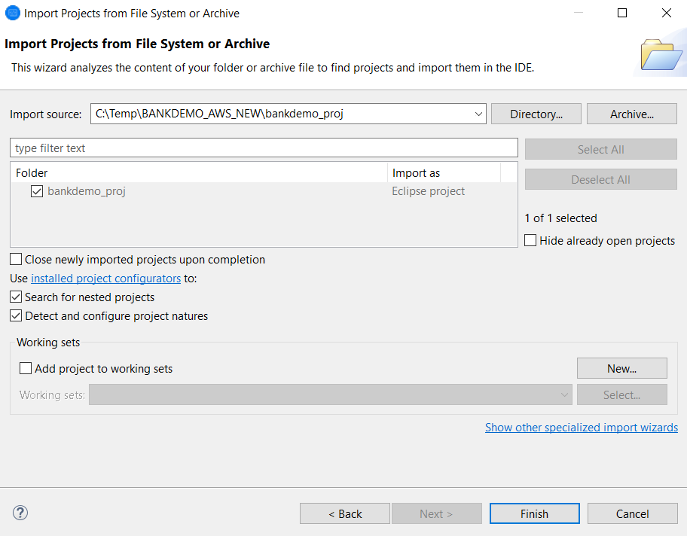Enable Add project to working sets
687x537 pixels.
coord(26,369)
